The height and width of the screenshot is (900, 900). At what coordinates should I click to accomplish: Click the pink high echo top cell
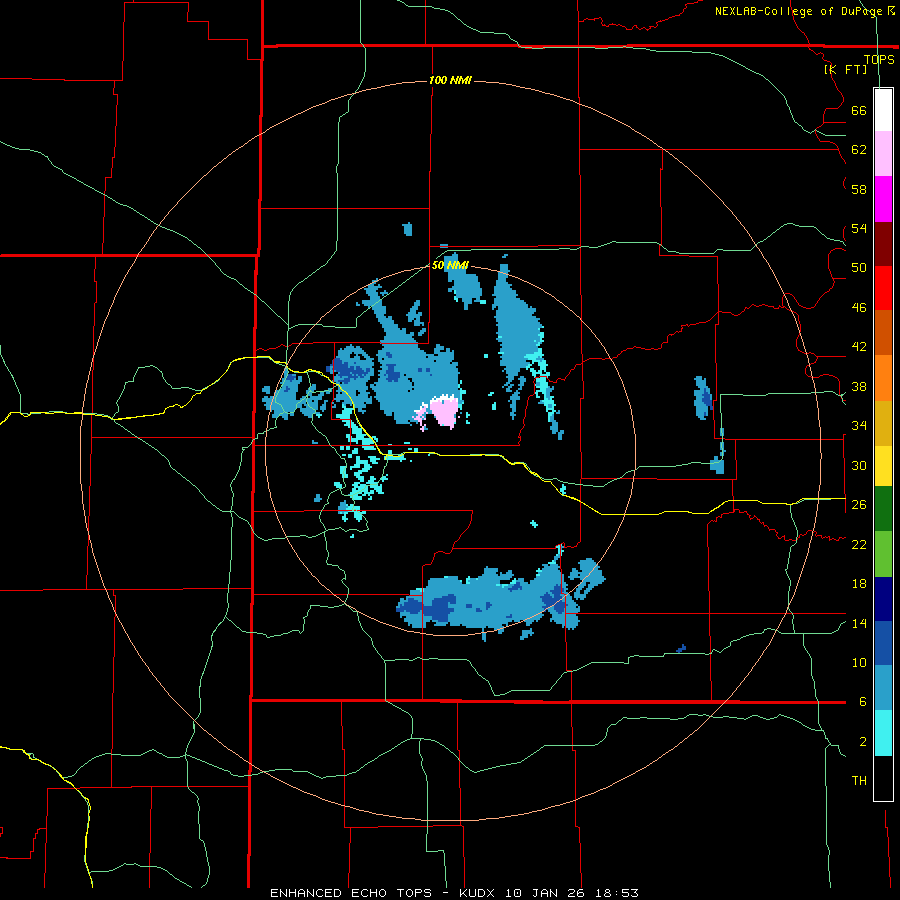(444, 411)
